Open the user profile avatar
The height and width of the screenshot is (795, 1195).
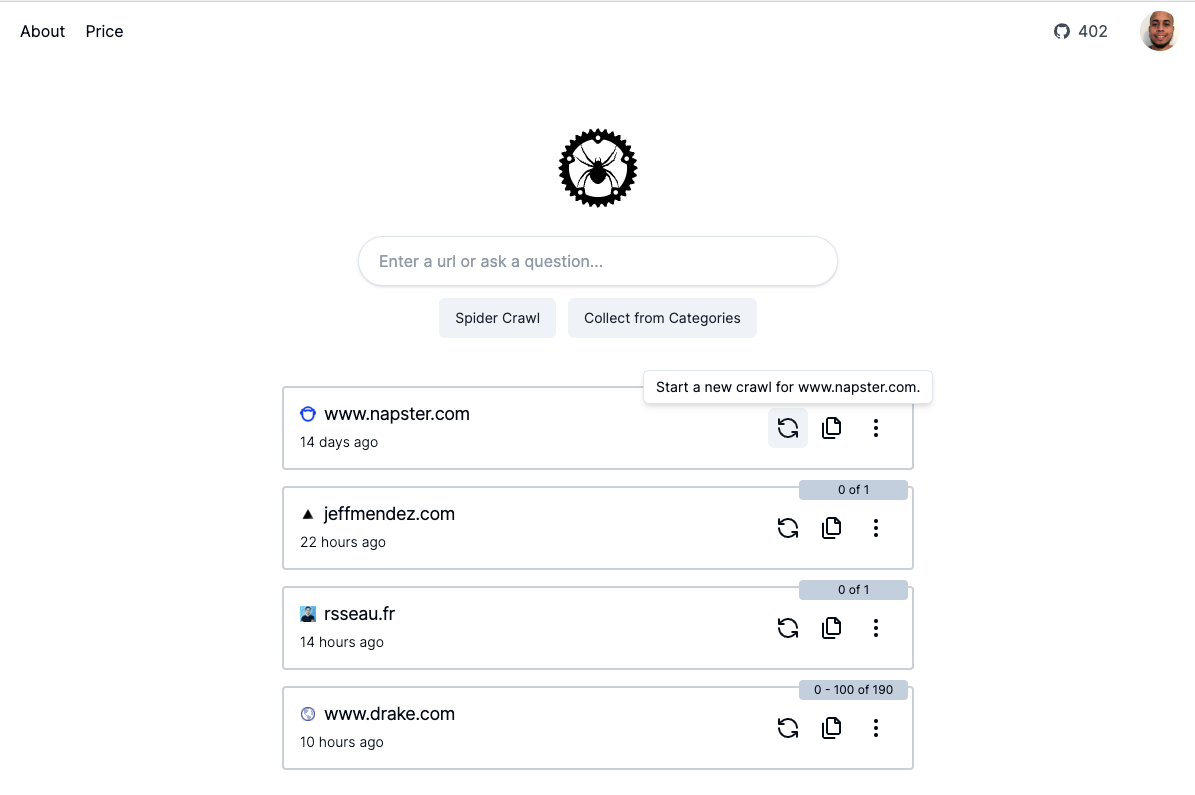pyautogui.click(x=1159, y=31)
